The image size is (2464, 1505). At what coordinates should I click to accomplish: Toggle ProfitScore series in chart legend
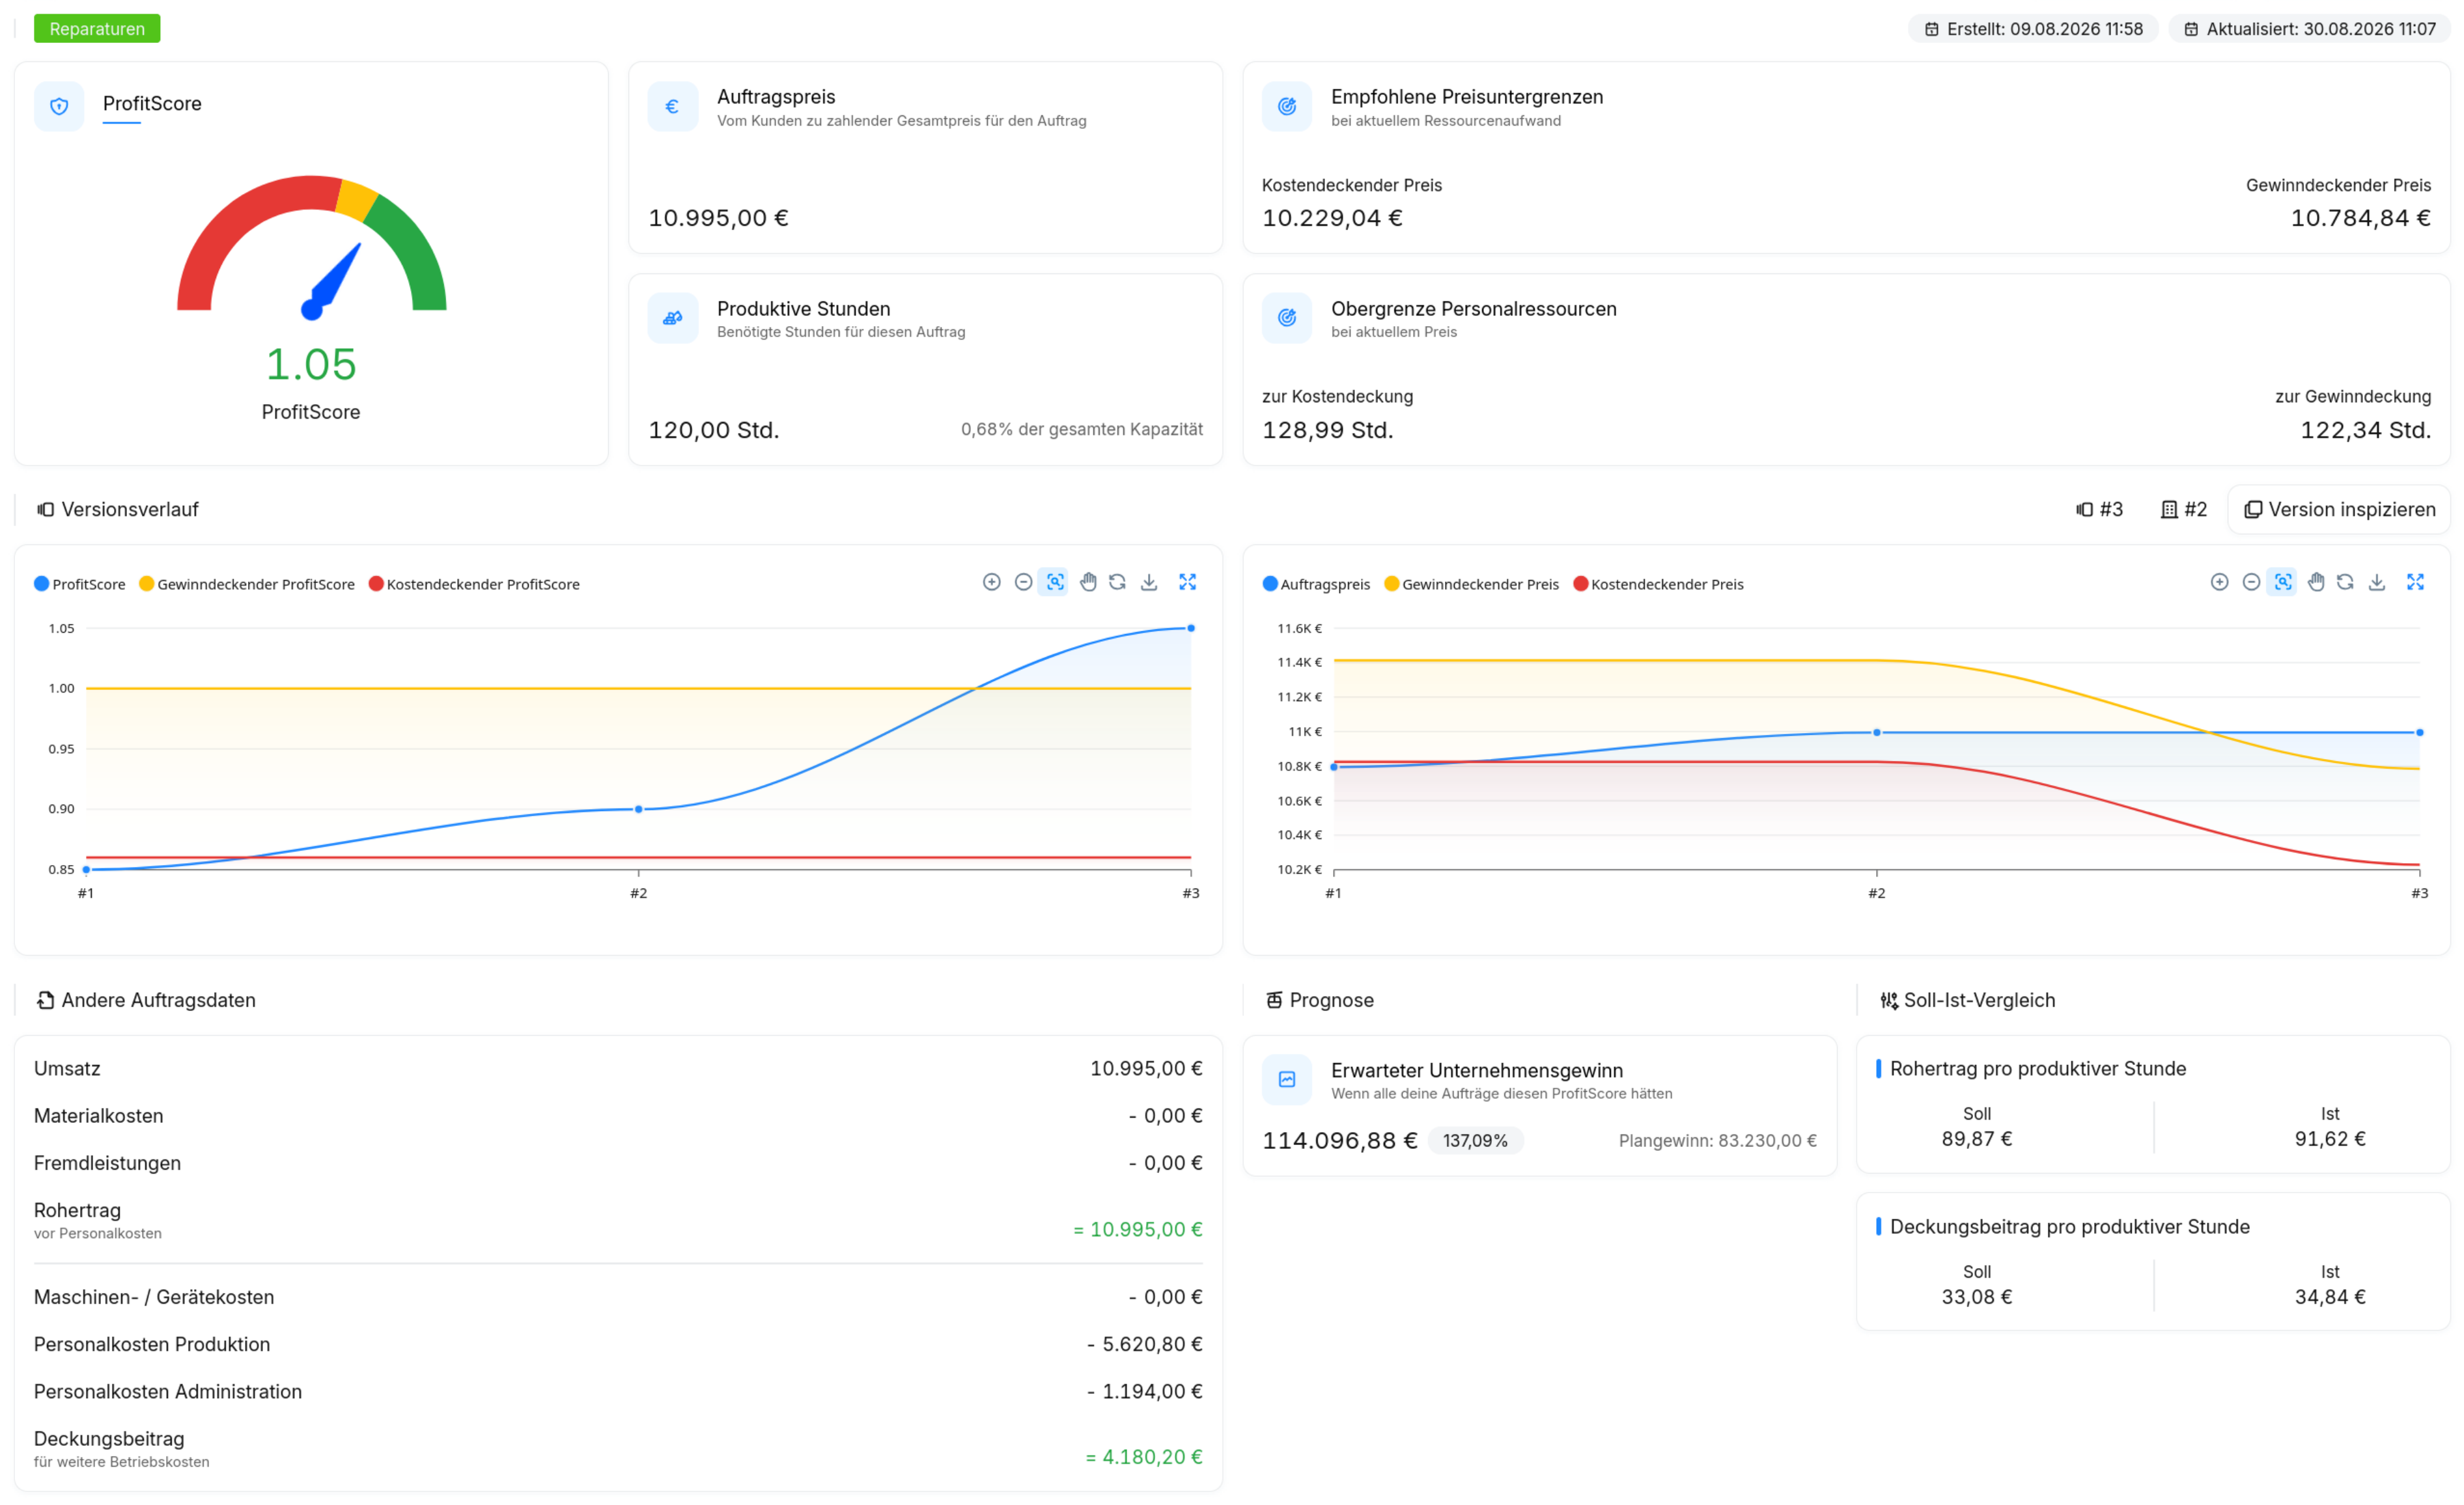pos(80,584)
